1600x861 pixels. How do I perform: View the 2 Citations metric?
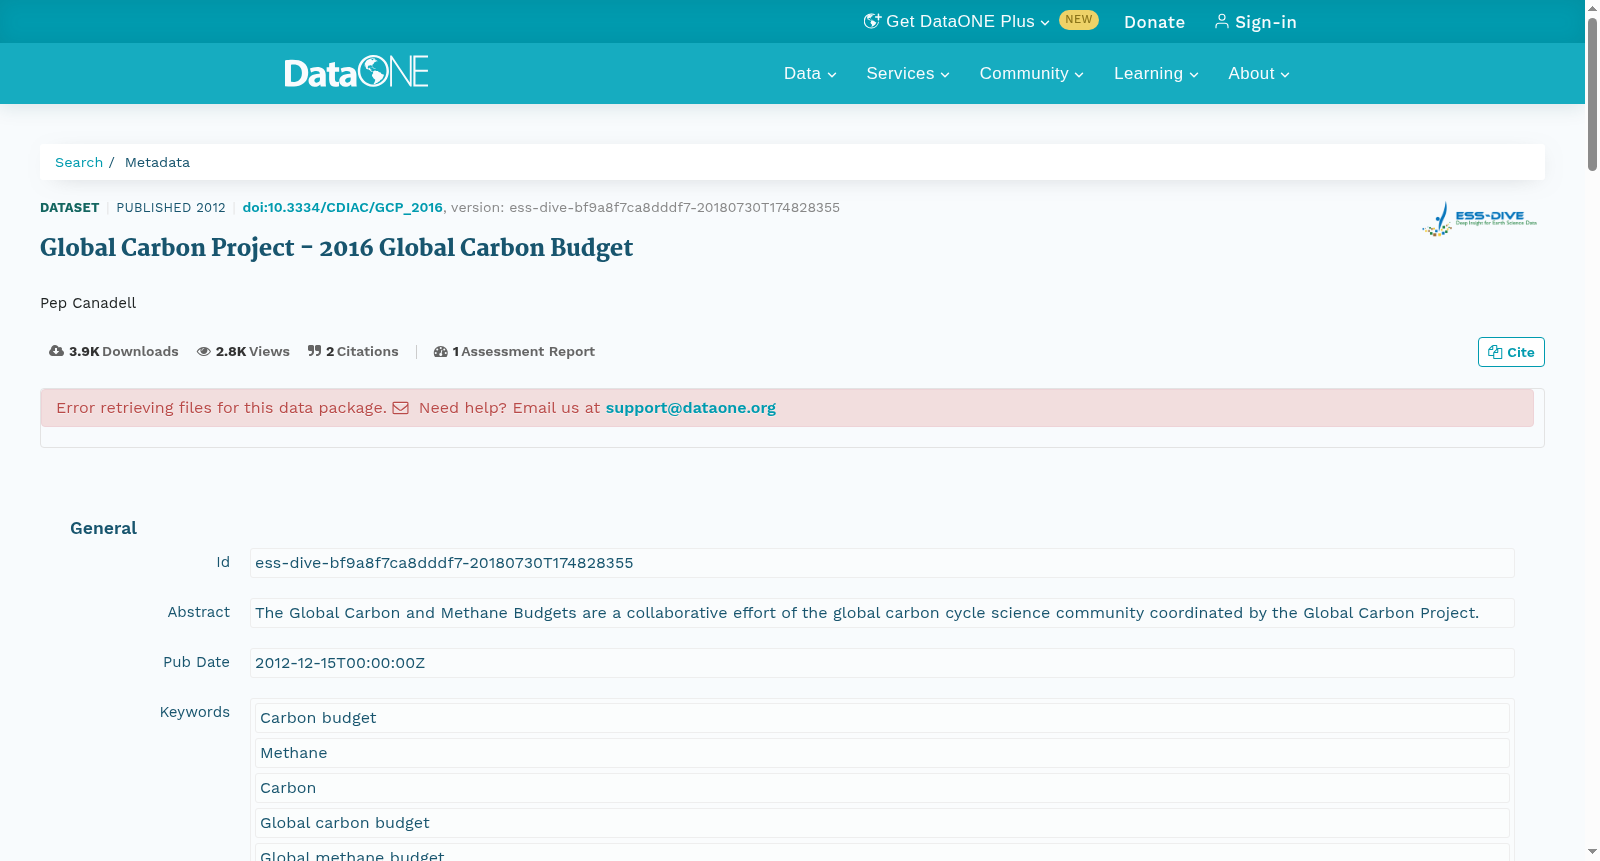click(x=353, y=351)
